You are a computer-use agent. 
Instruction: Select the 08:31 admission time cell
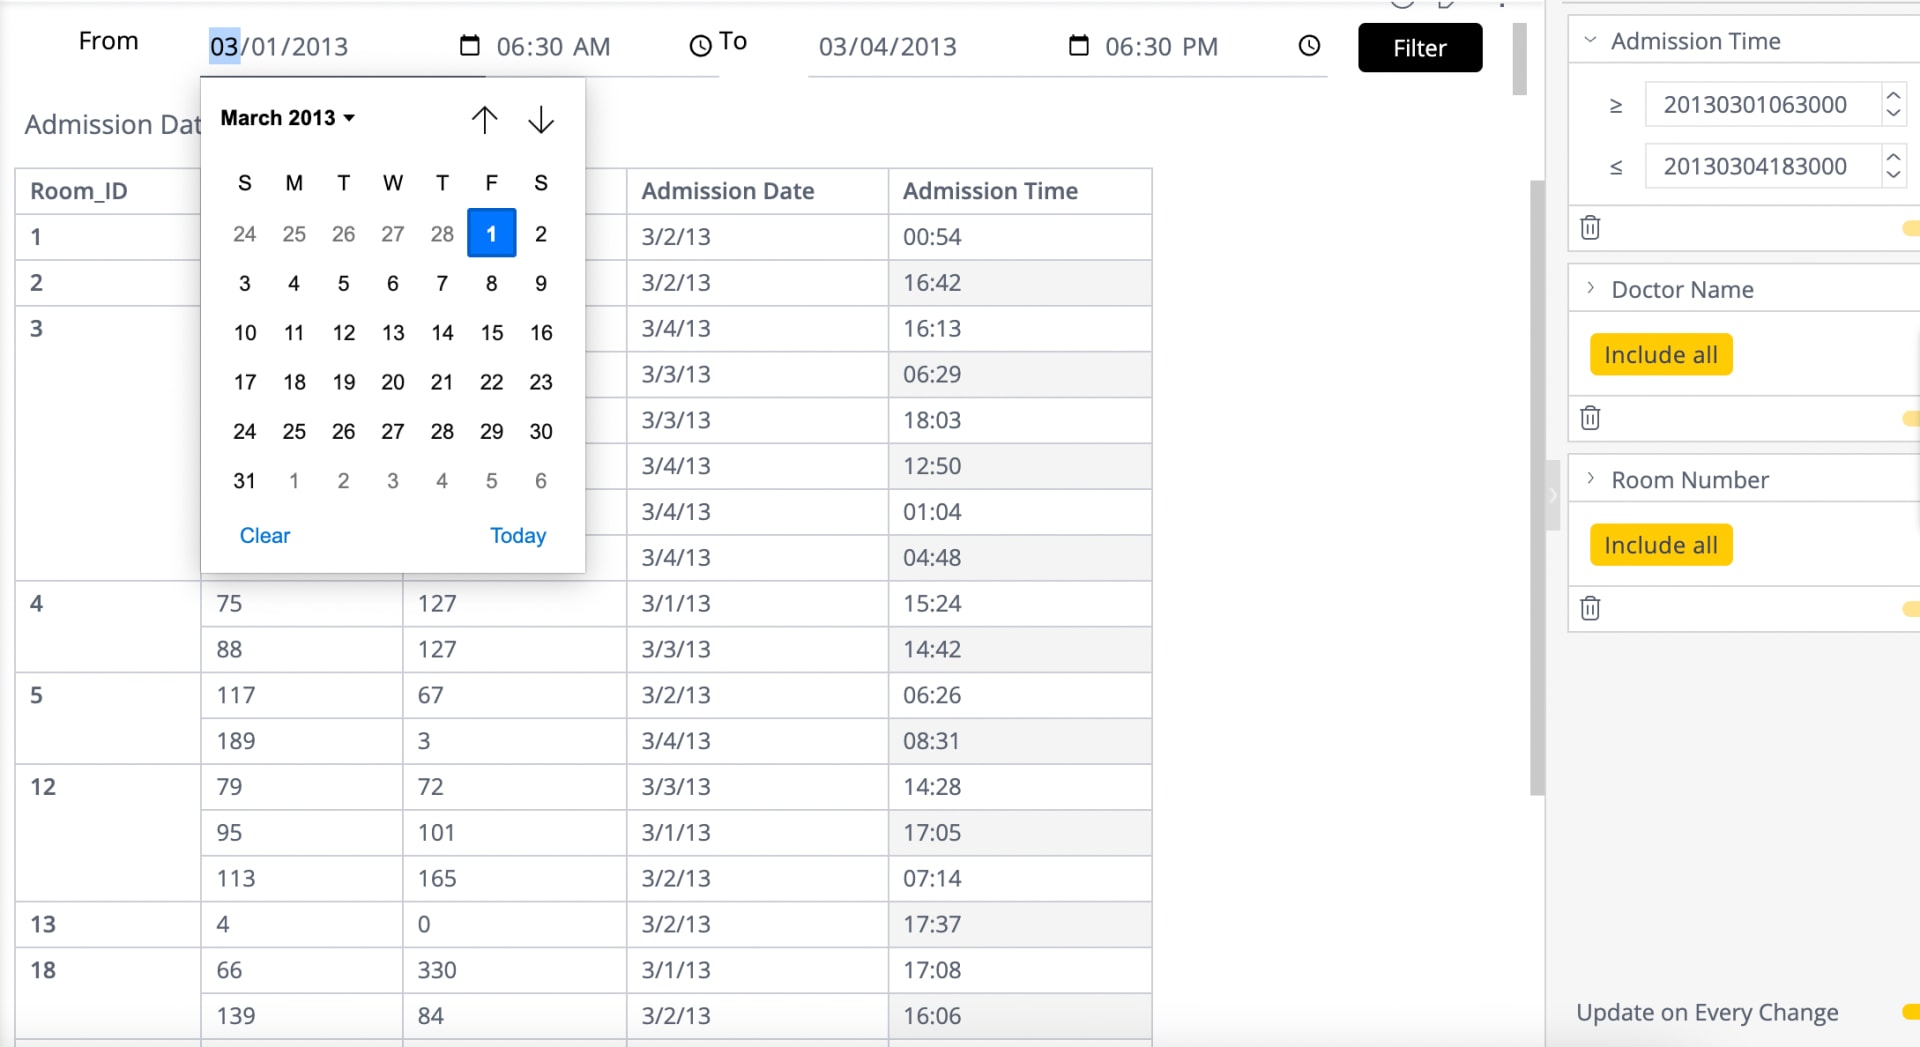(1020, 741)
